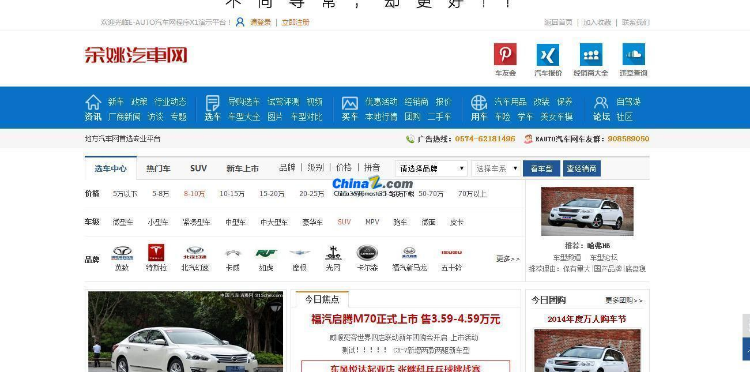Open 二手车 in the navigation bar
Image resolution: width=750 pixels, height=372 pixels.
pyautogui.click(x=439, y=117)
